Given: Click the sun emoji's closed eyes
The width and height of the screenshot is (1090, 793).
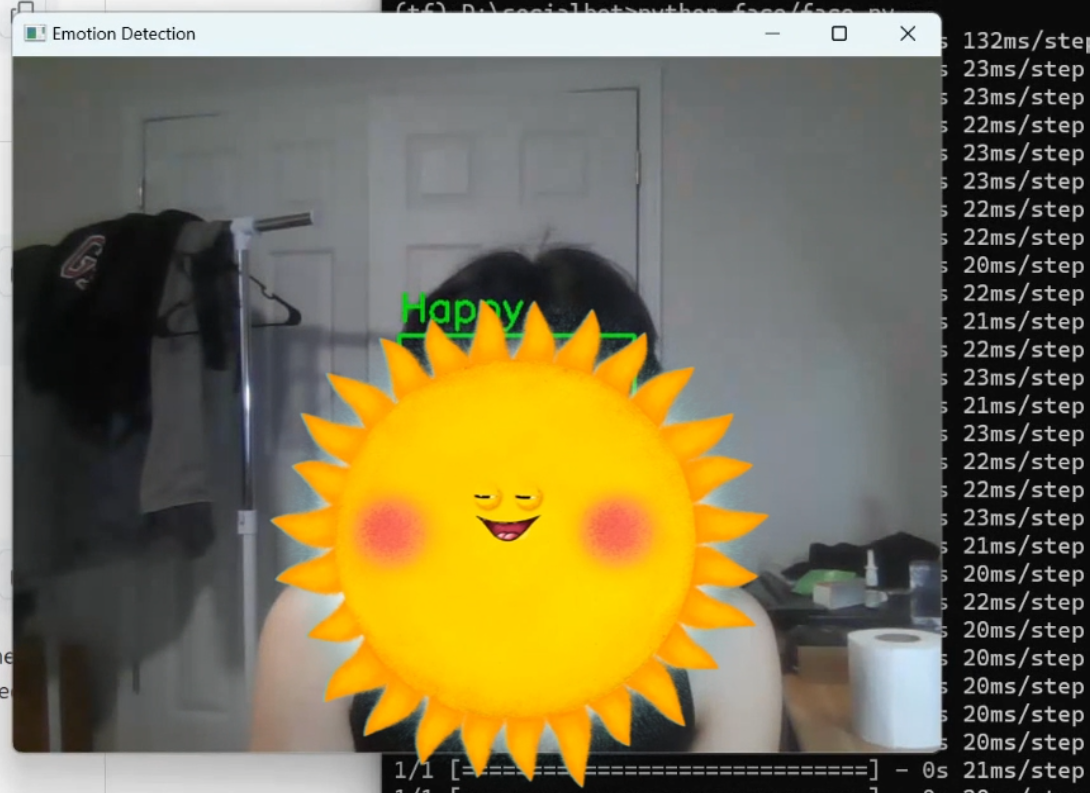Looking at the screenshot, I should coord(507,497).
